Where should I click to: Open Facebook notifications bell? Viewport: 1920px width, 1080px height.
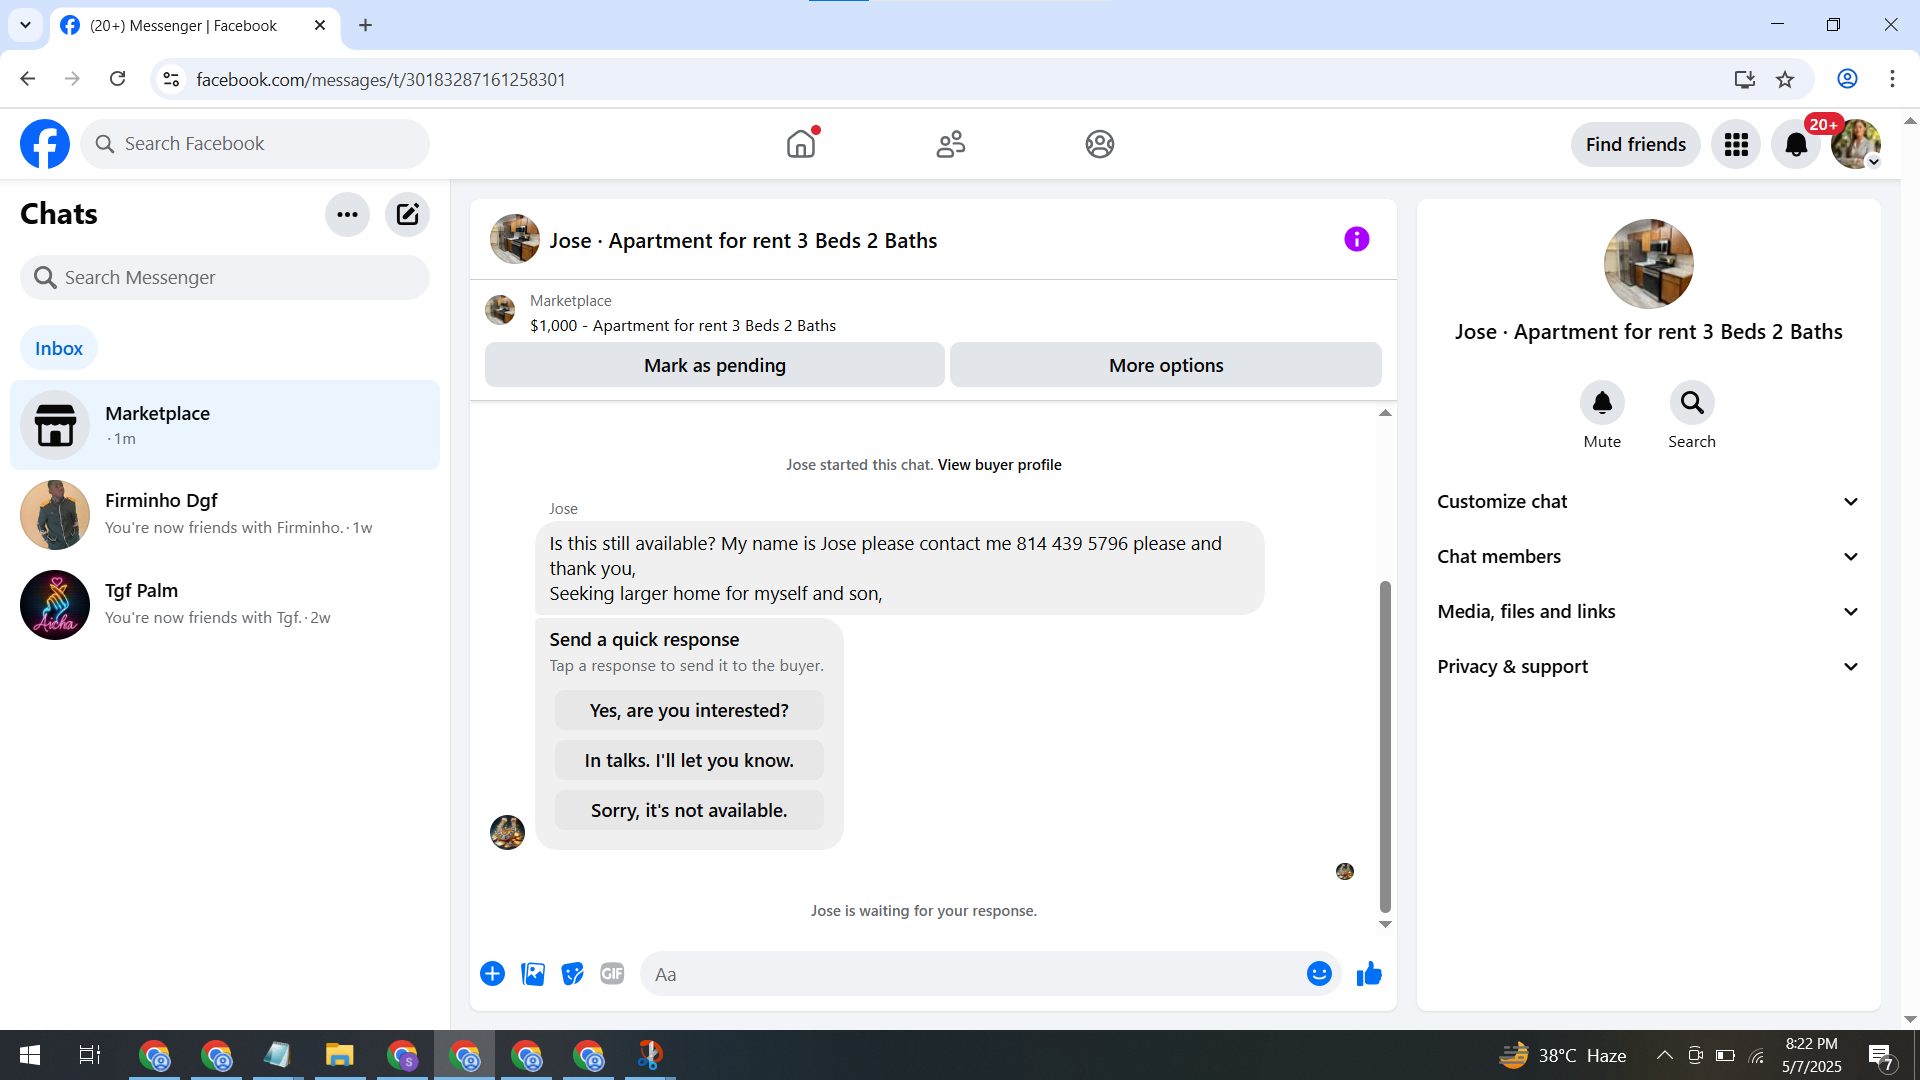pyautogui.click(x=1796, y=145)
